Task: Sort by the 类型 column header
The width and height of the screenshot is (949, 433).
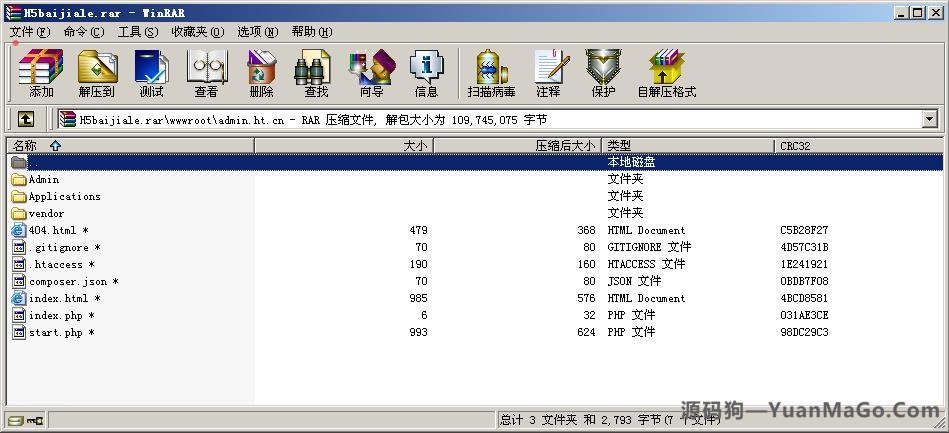Action: point(688,145)
